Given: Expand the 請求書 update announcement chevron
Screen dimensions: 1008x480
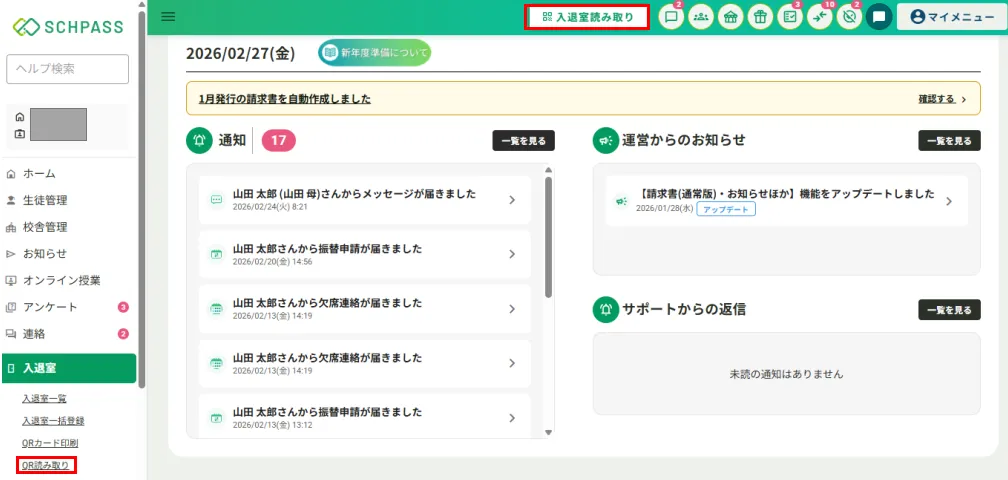Looking at the screenshot, I should (x=948, y=201).
